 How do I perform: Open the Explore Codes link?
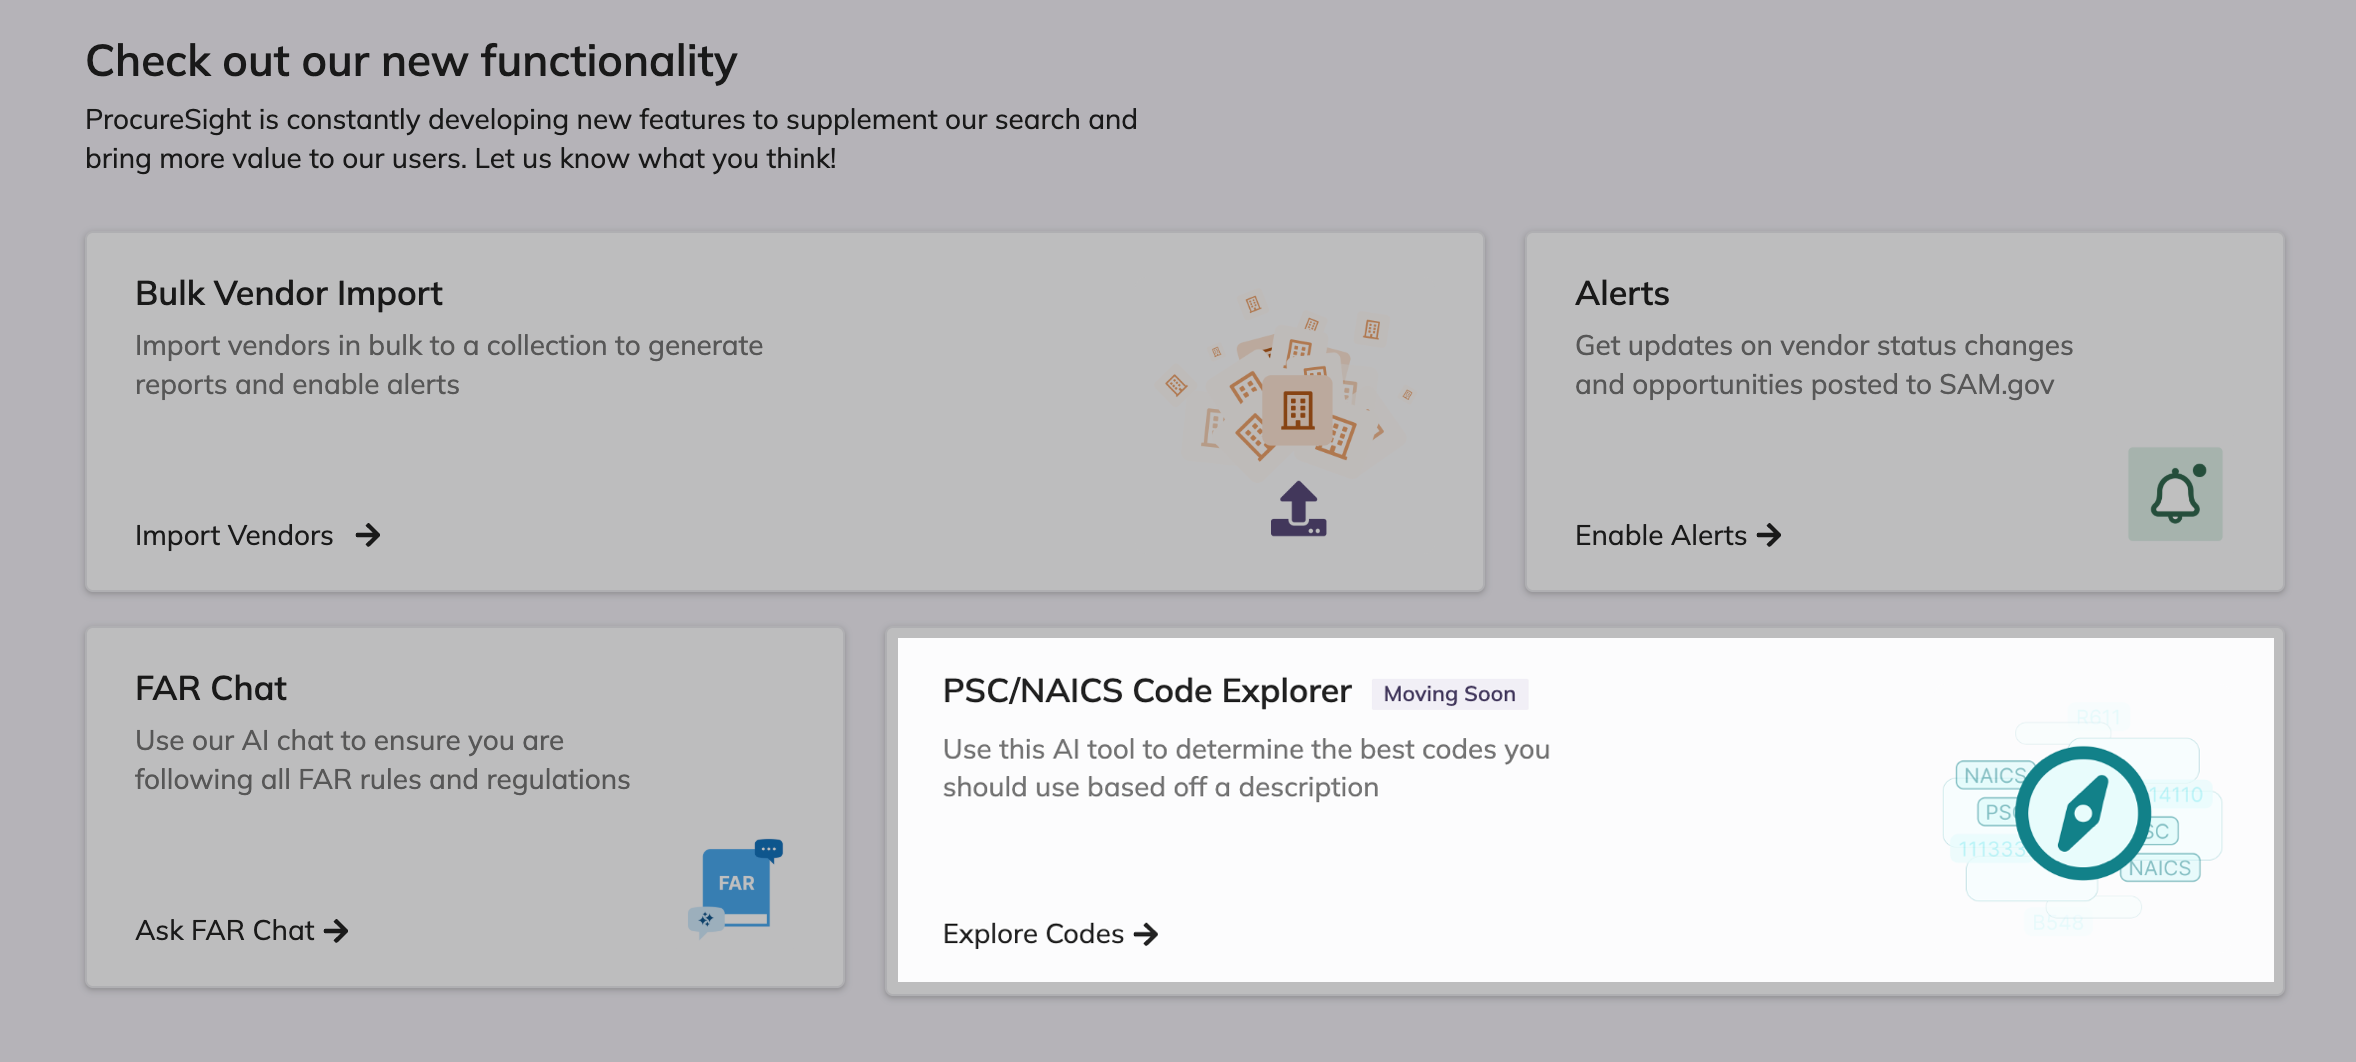click(1051, 934)
